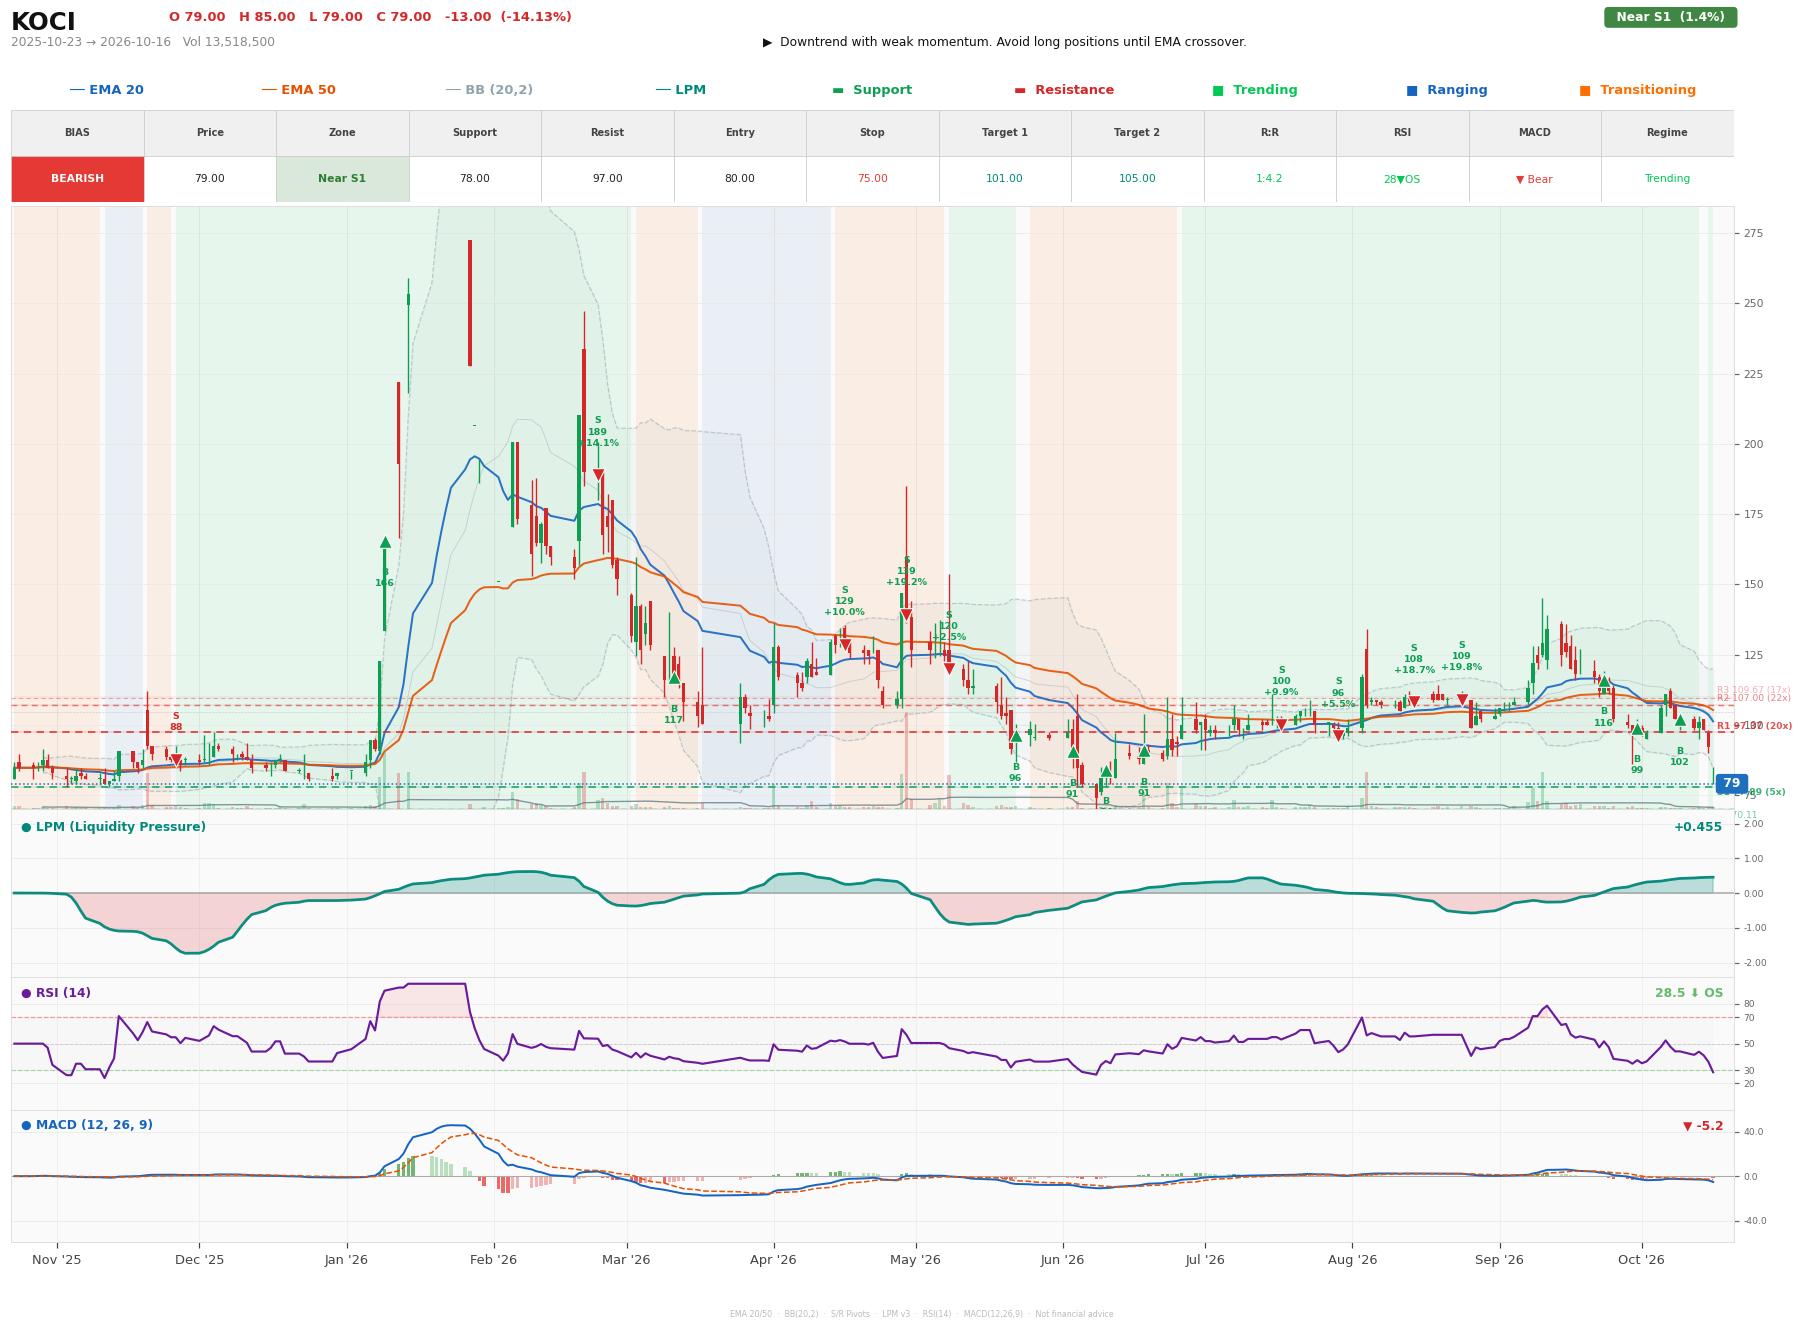Image resolution: width=1803 pixels, height=1330 pixels.
Task: Click the sell marker labeled S 88
Action: click(x=176, y=760)
